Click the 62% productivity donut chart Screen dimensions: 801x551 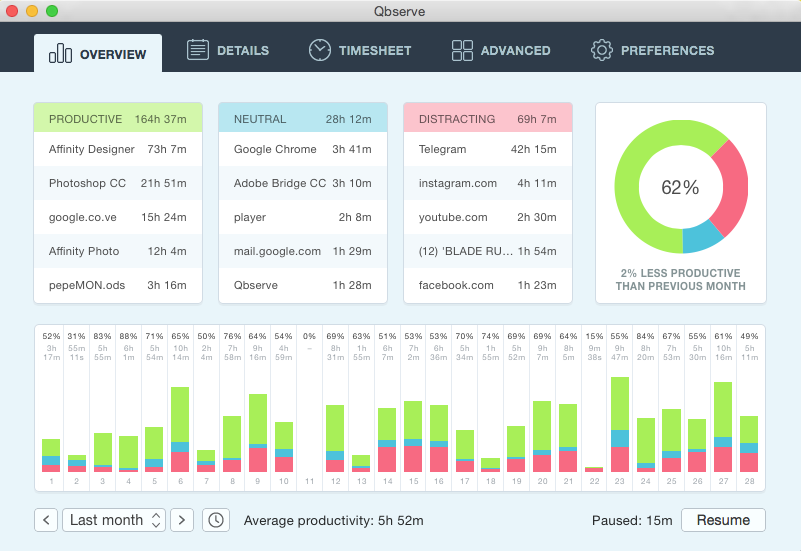click(681, 187)
